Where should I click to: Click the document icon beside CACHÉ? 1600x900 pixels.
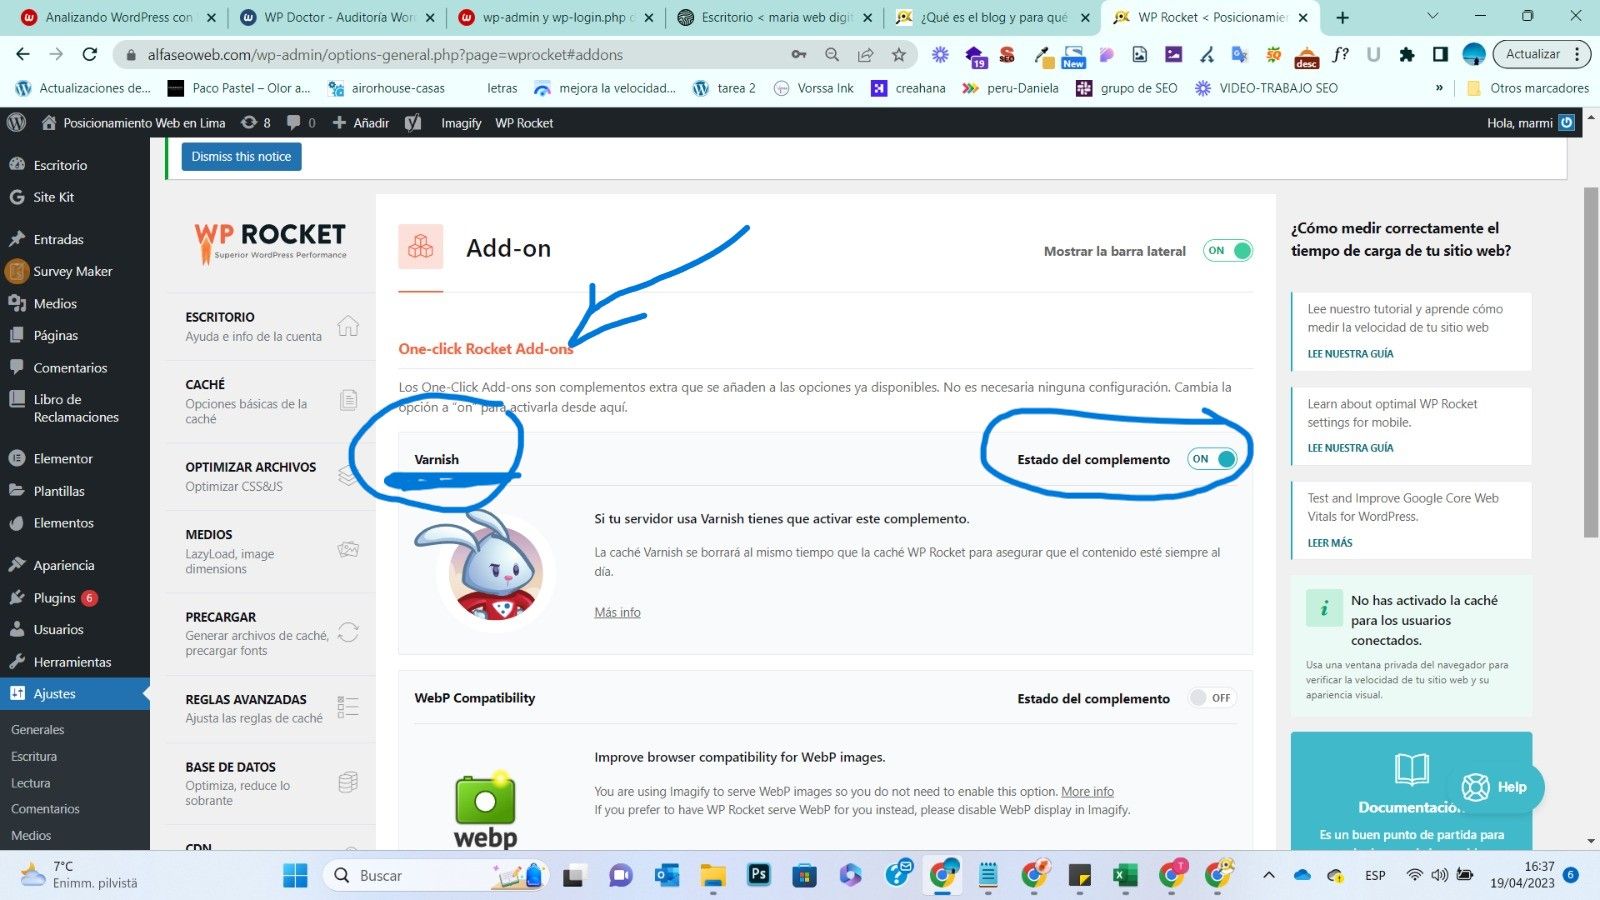coord(348,400)
